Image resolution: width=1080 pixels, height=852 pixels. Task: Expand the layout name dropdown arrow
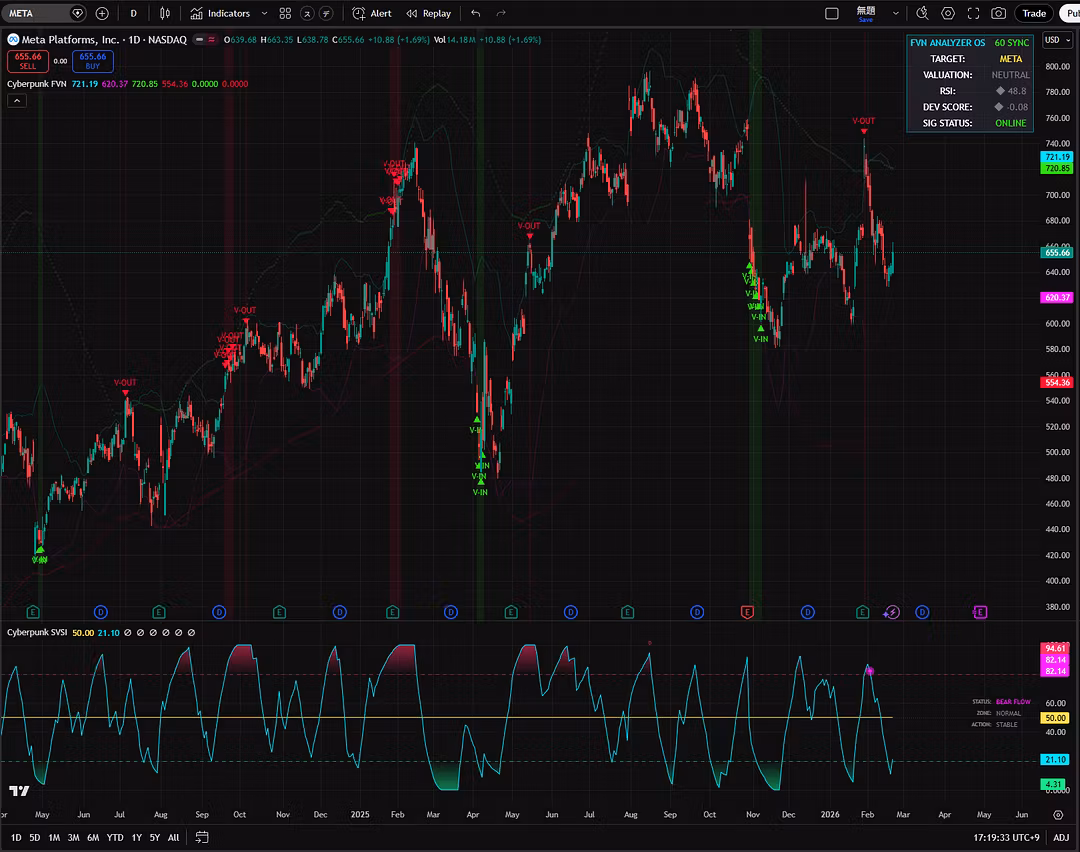895,13
